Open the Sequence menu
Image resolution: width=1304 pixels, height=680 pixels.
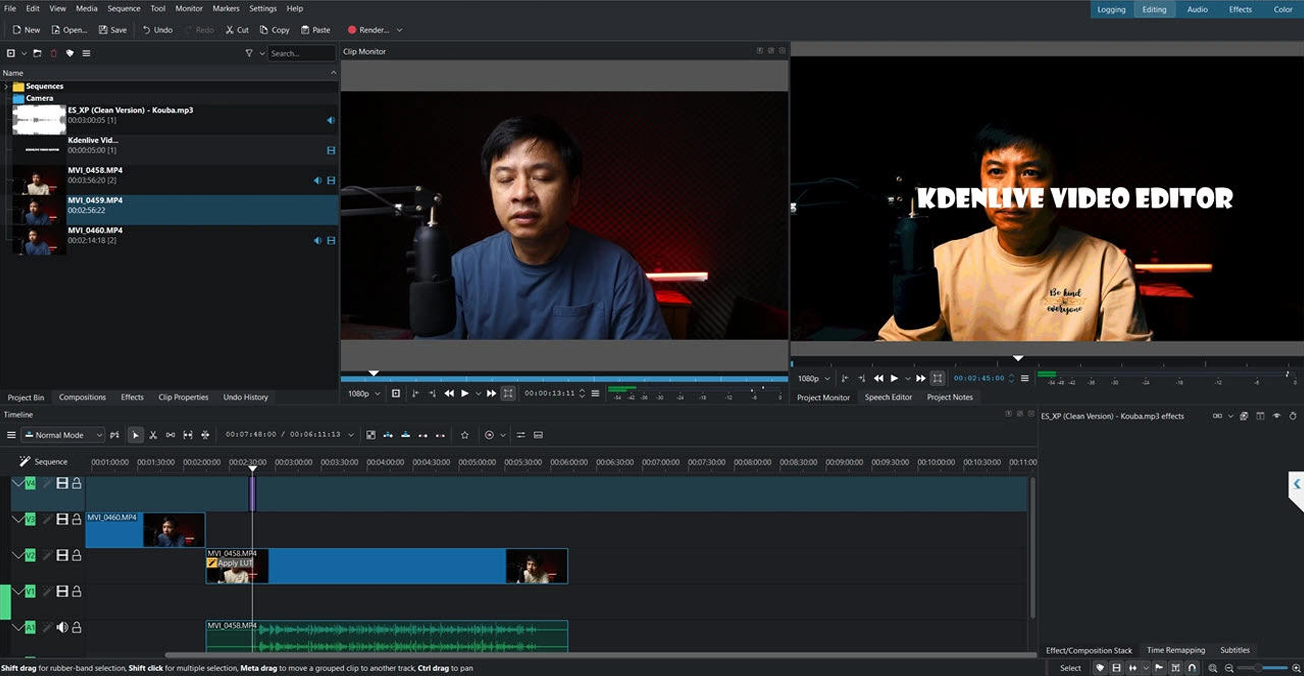click(124, 8)
